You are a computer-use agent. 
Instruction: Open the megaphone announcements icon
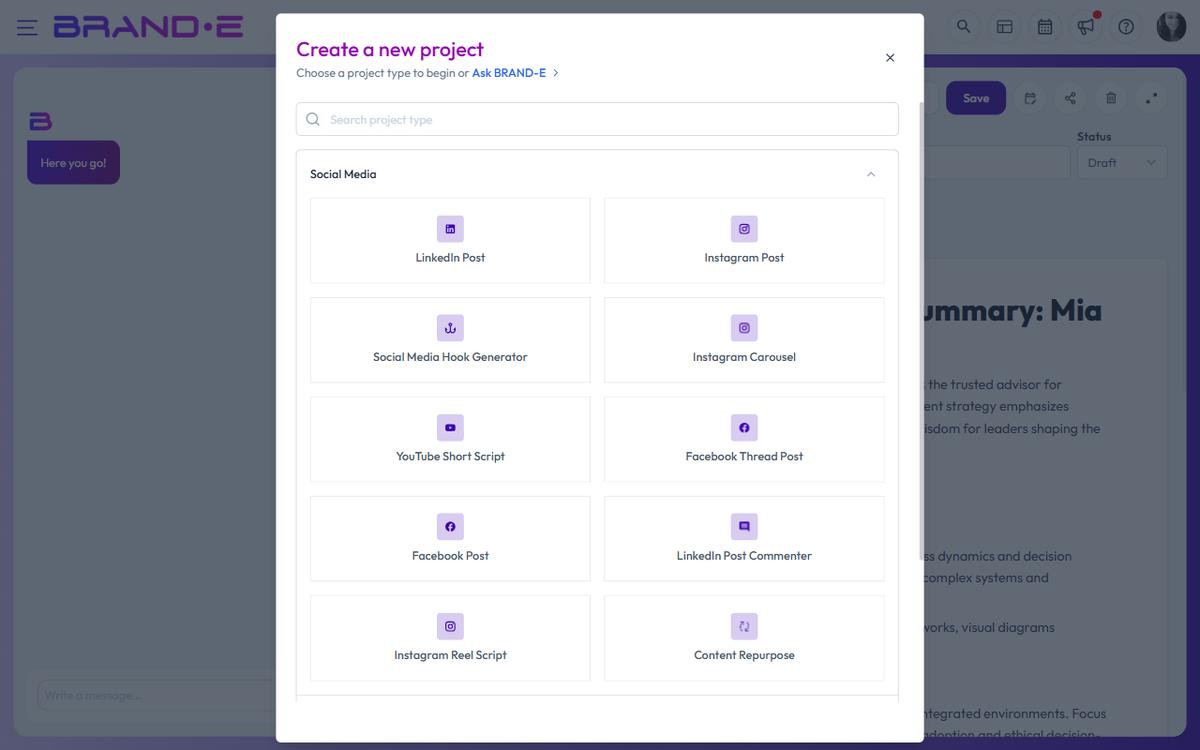click(1085, 27)
